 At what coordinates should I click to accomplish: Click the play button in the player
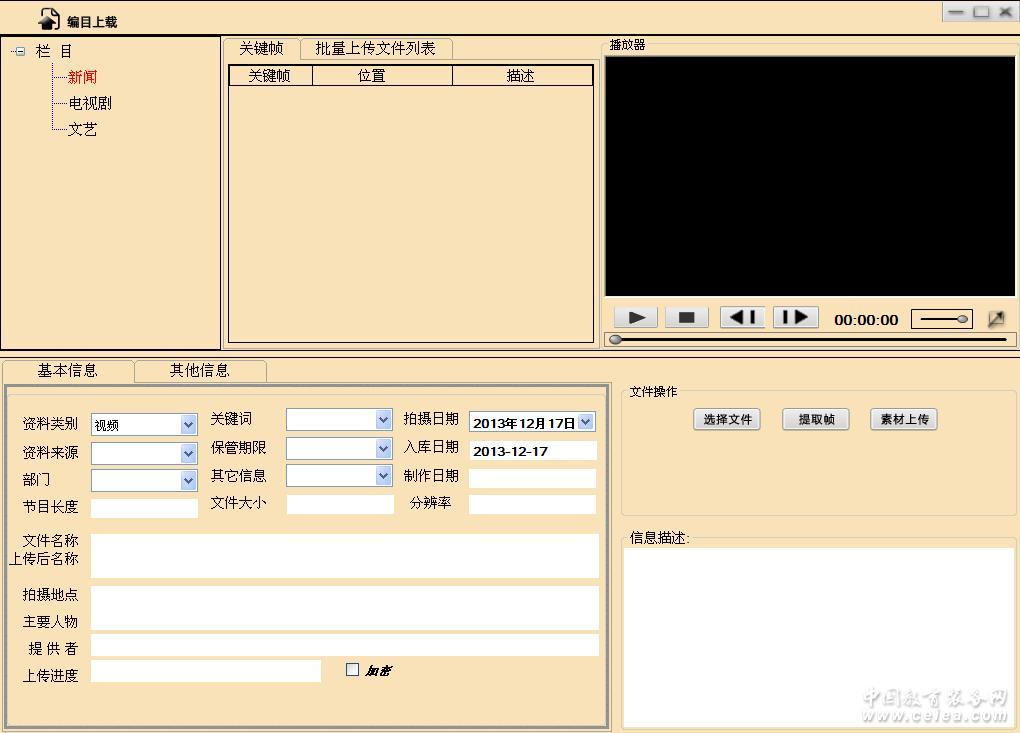(x=636, y=318)
